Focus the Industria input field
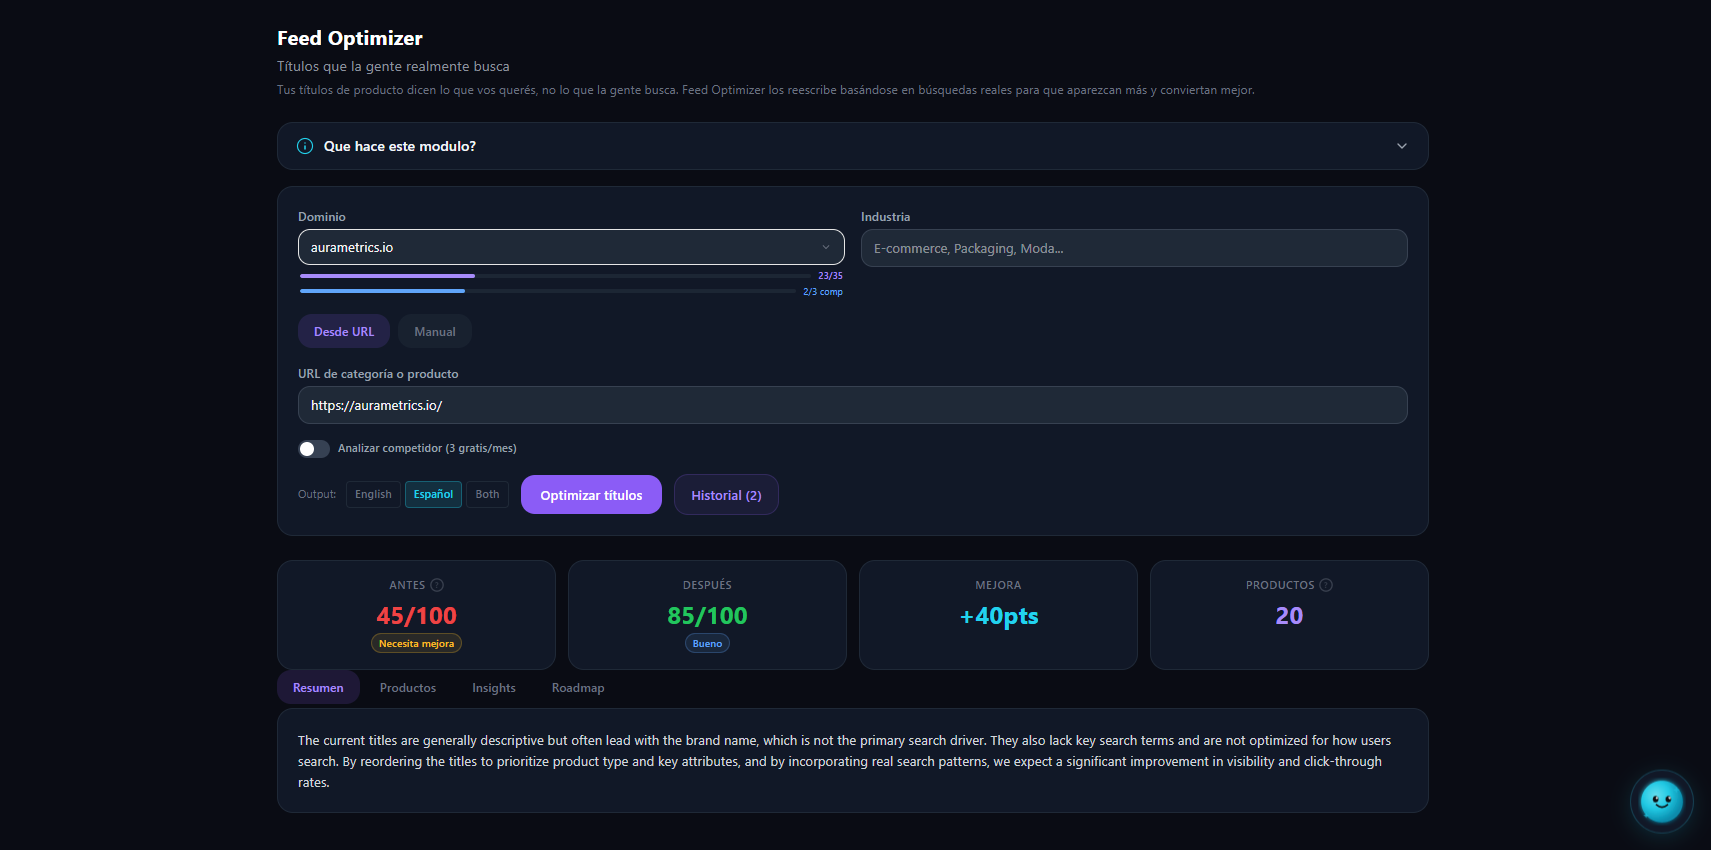 click(x=1134, y=248)
